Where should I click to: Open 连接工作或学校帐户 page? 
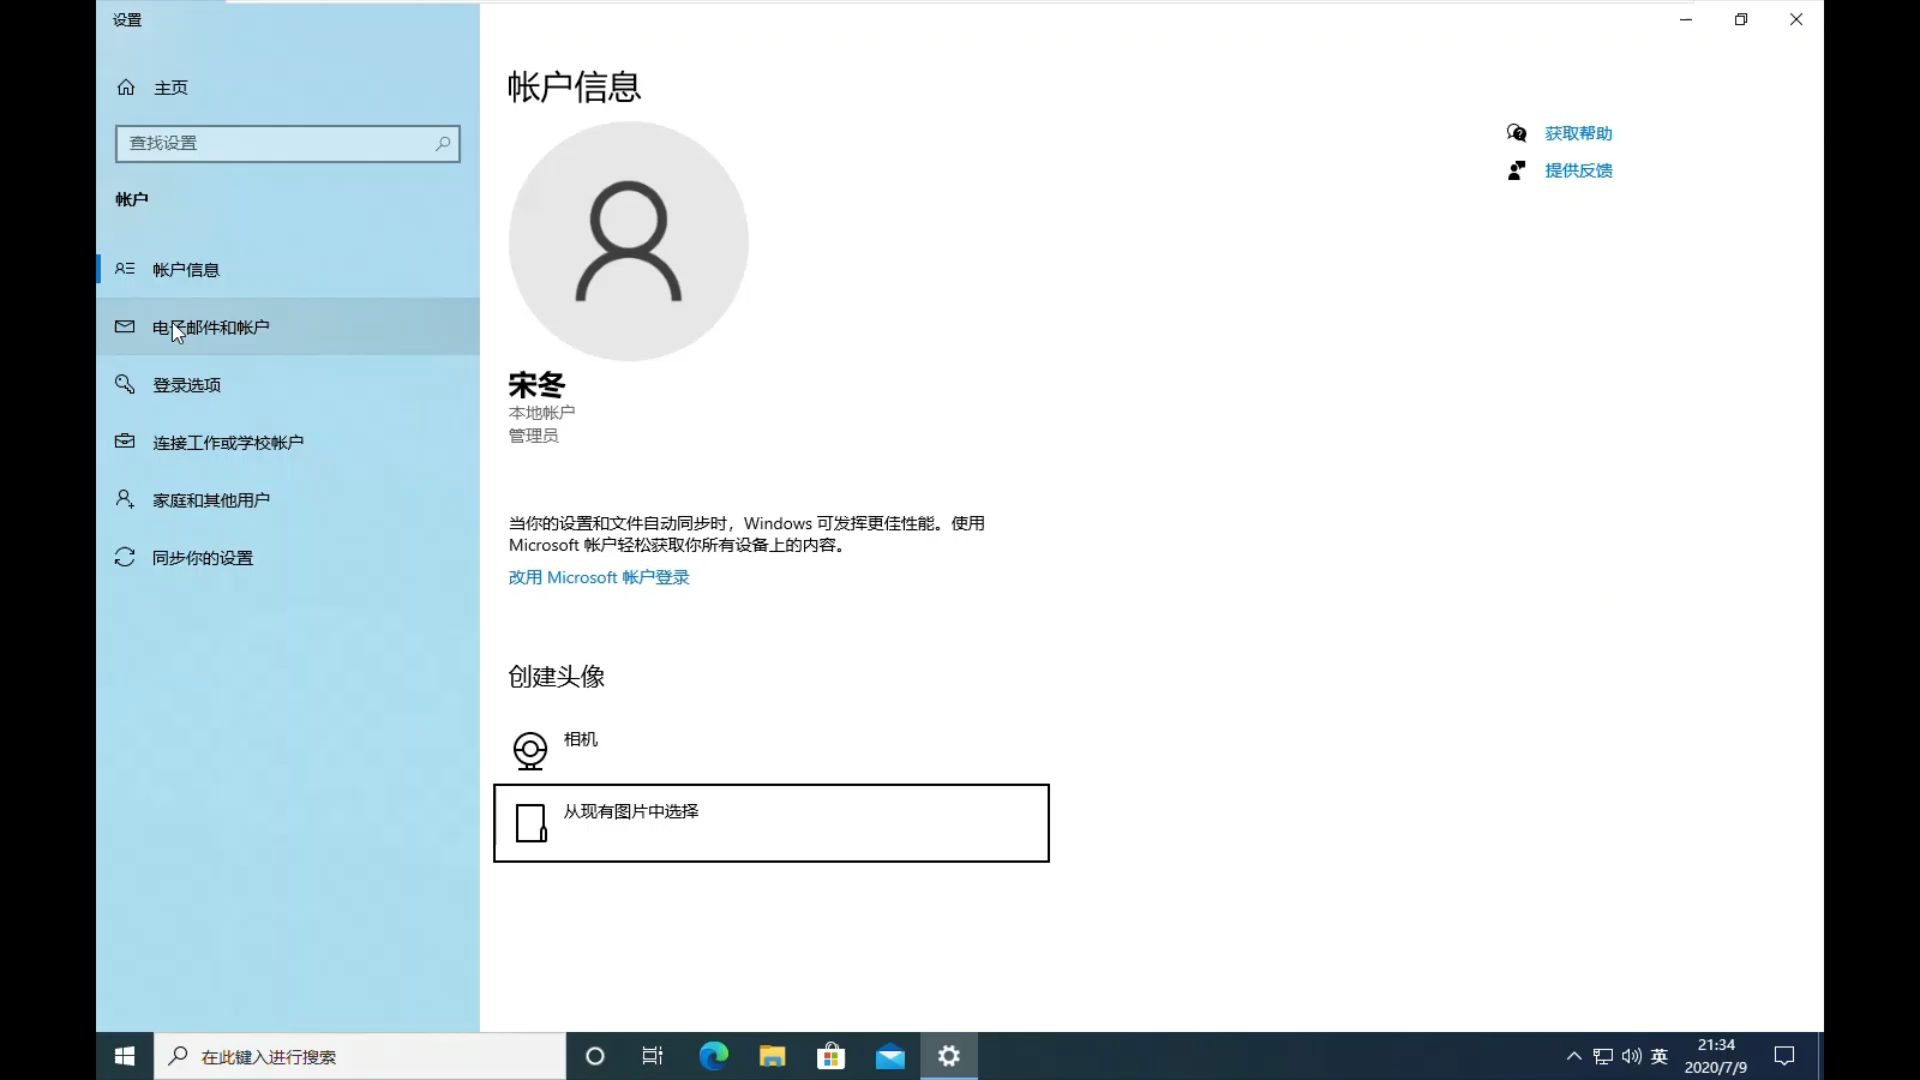tap(288, 441)
